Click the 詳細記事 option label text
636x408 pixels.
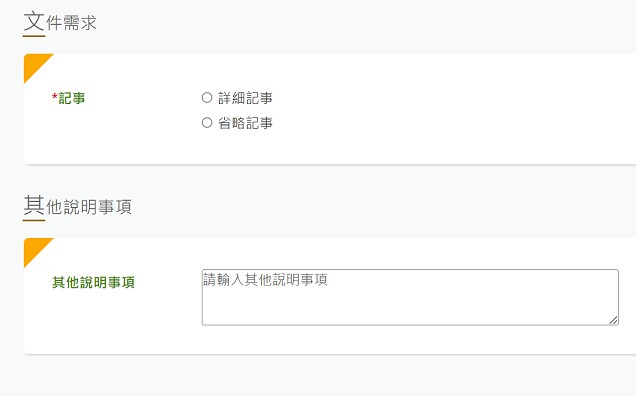246,98
